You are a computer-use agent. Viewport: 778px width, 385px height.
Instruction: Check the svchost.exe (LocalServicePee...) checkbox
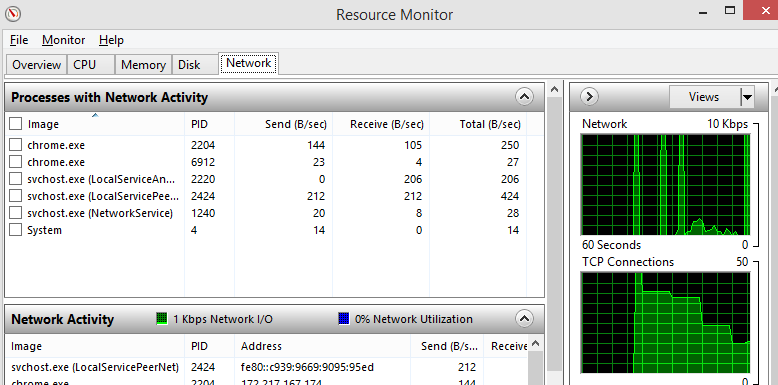16,196
